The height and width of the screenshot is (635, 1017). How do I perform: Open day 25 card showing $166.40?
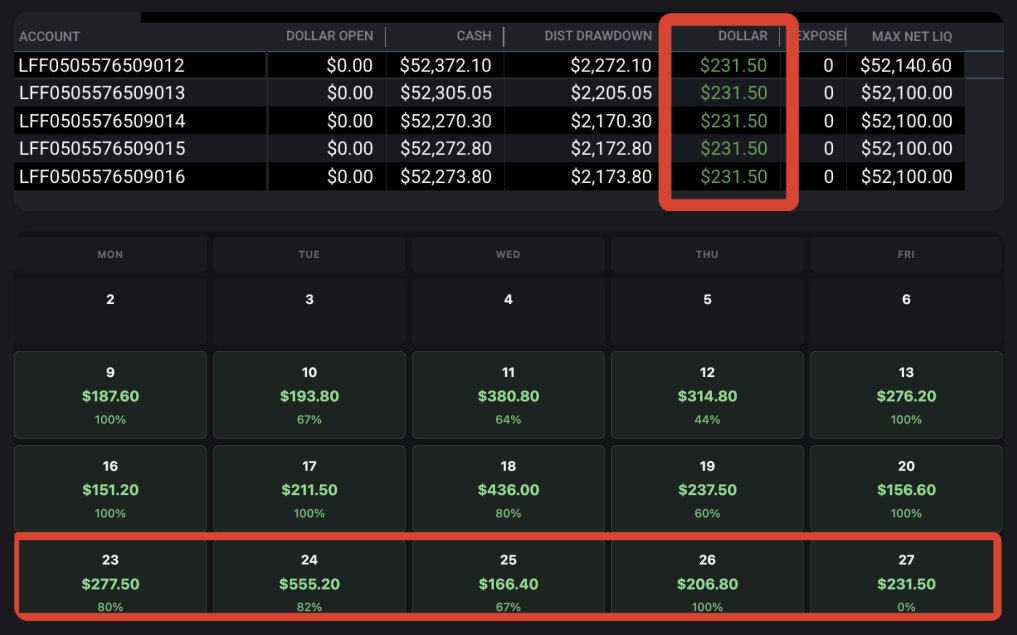(x=508, y=577)
